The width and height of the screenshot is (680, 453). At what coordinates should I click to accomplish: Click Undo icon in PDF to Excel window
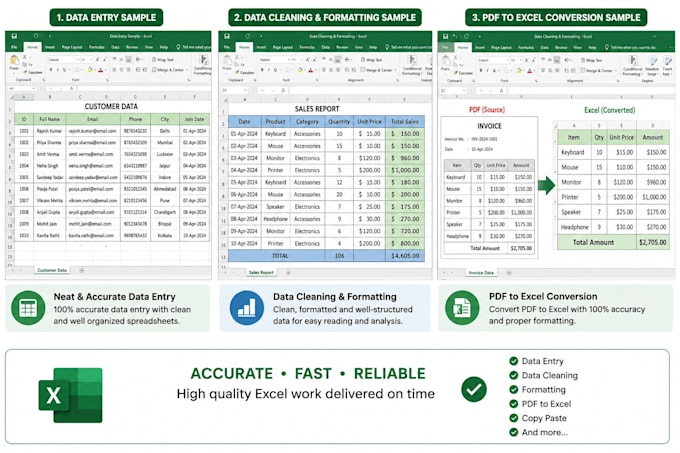[454, 36]
